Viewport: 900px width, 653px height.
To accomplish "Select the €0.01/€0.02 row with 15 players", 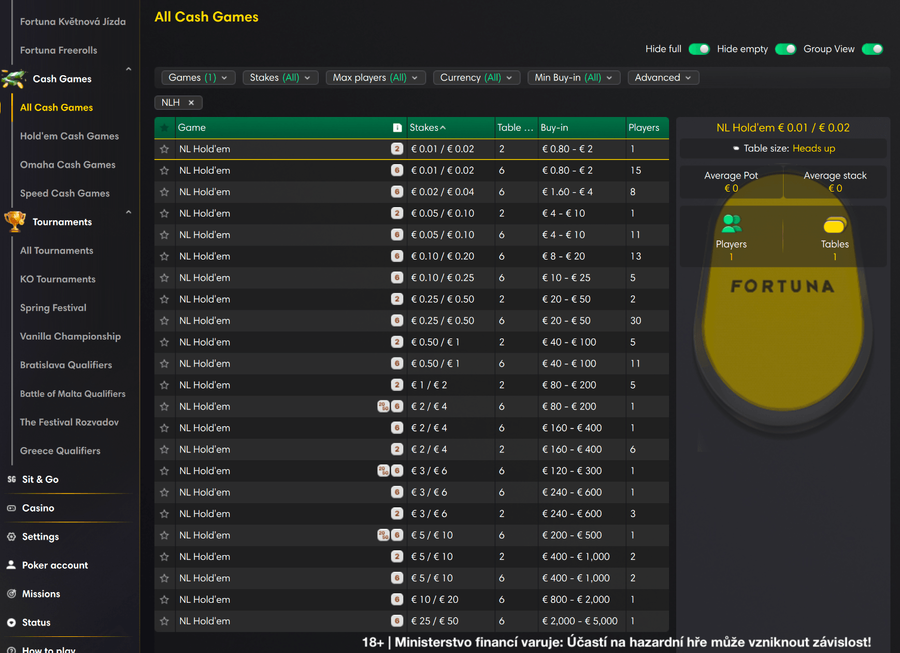I will coord(412,170).
